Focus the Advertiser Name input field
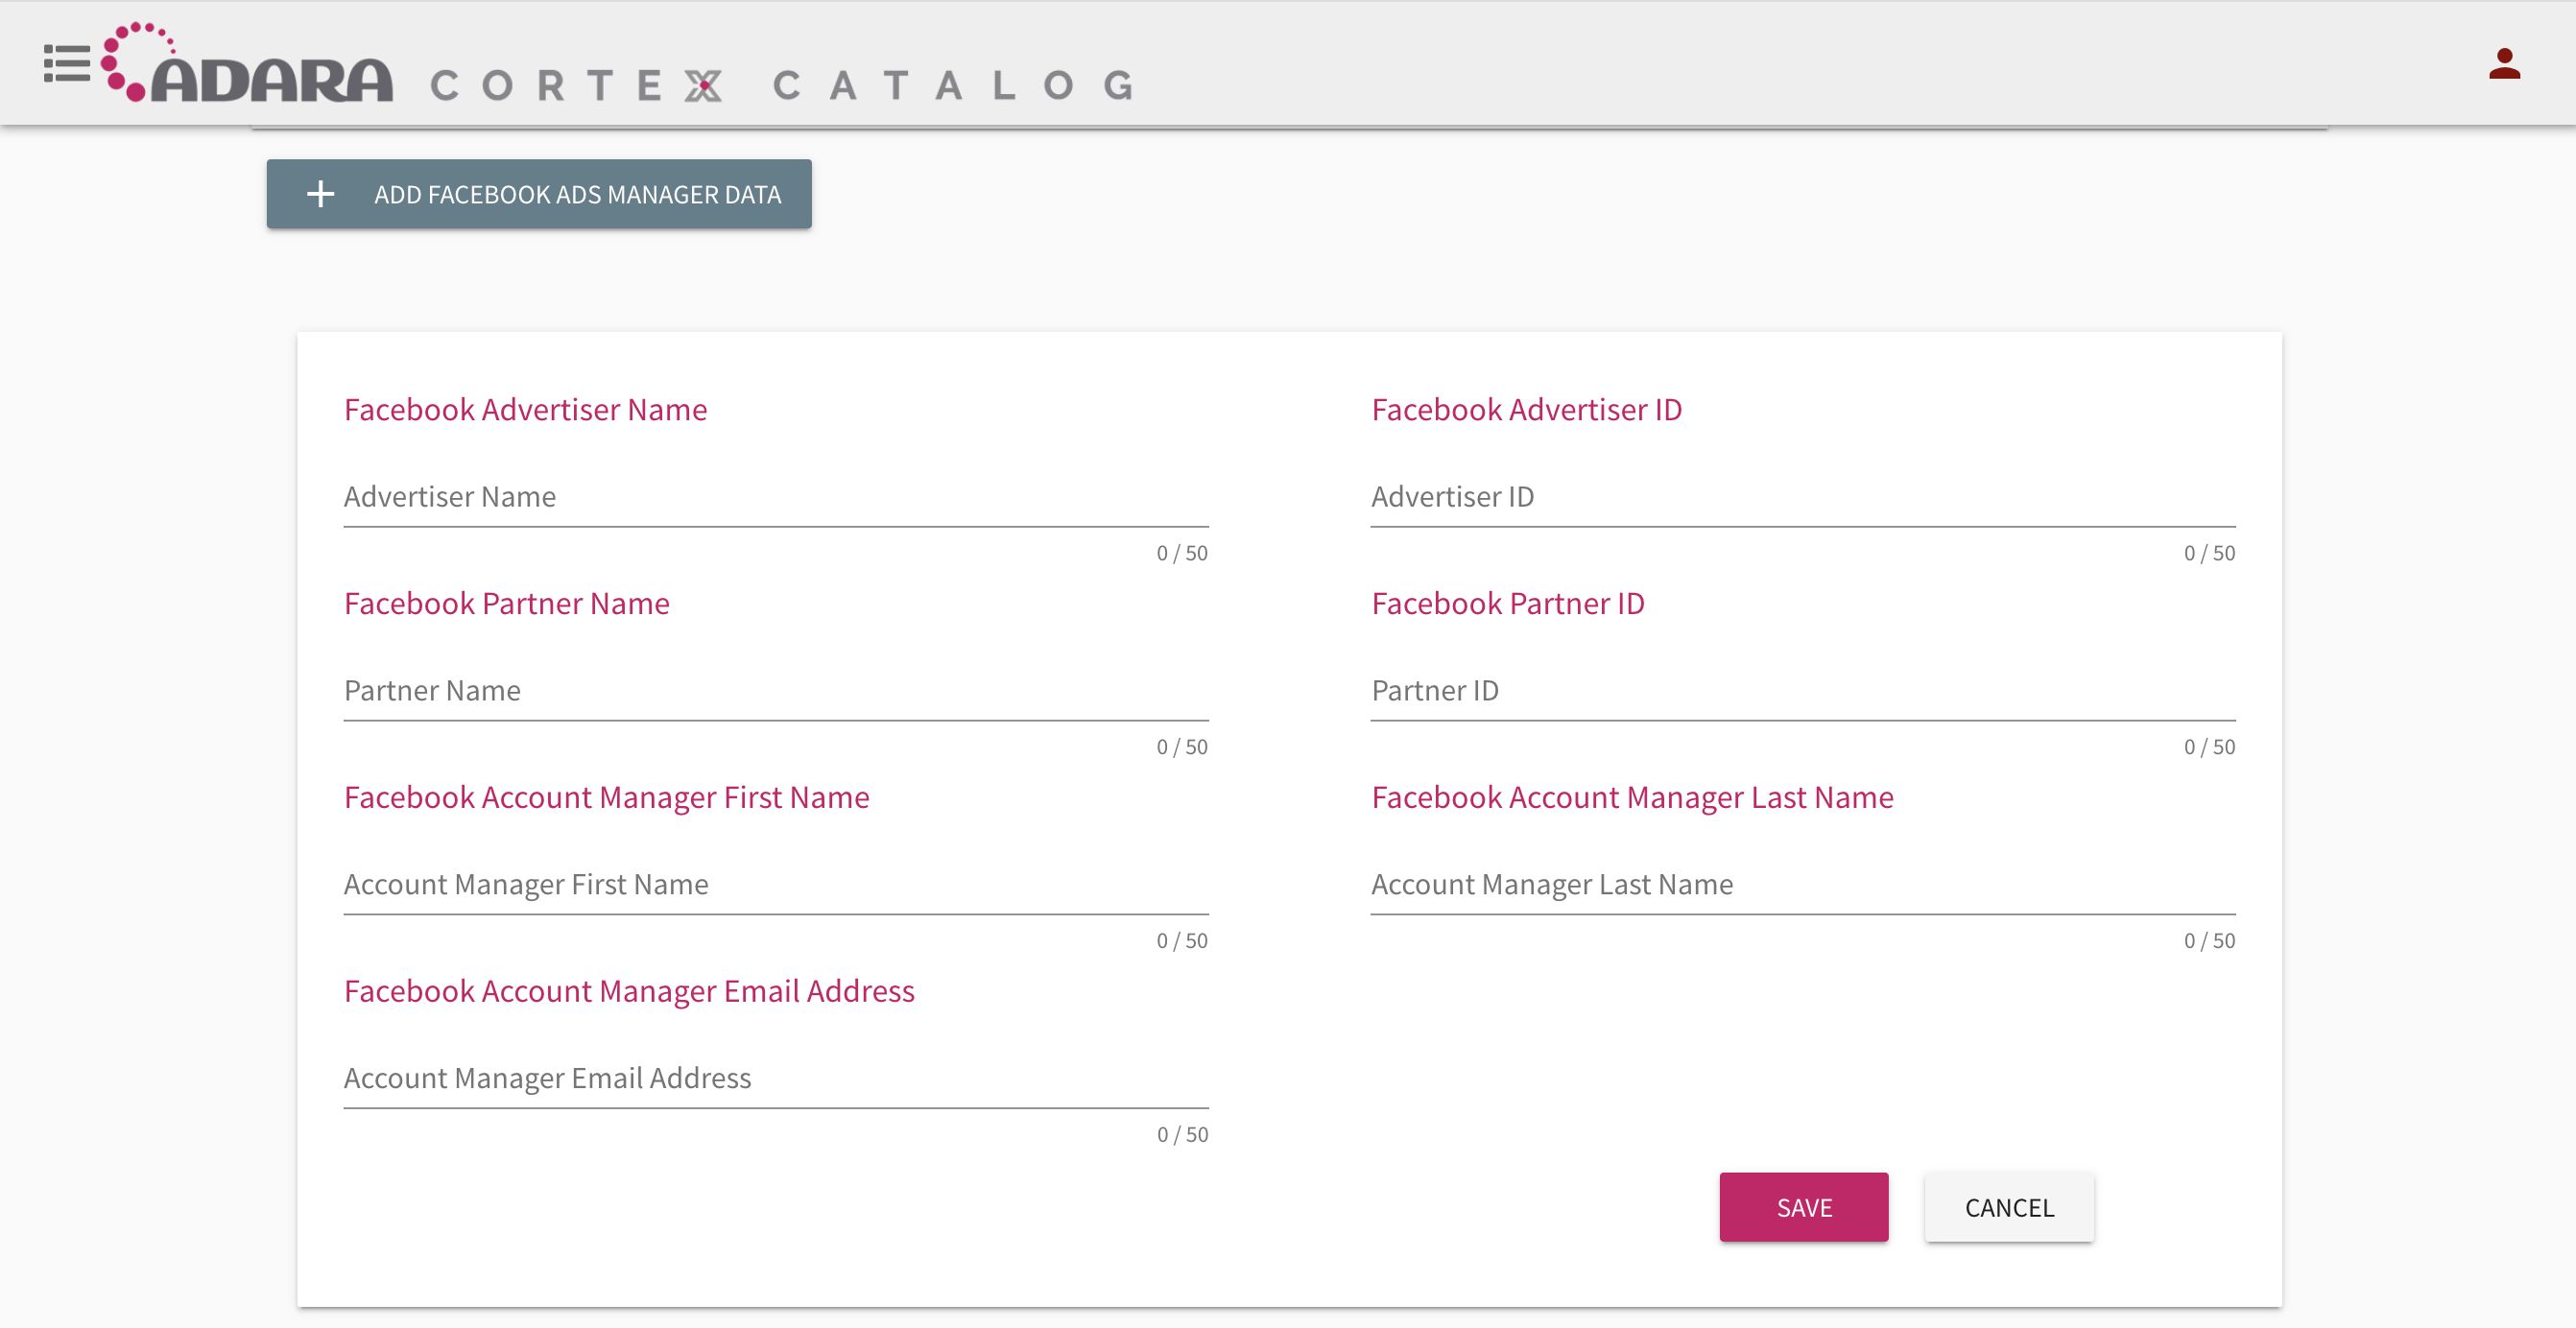Screen dimensions: 2576x1328 pos(776,497)
